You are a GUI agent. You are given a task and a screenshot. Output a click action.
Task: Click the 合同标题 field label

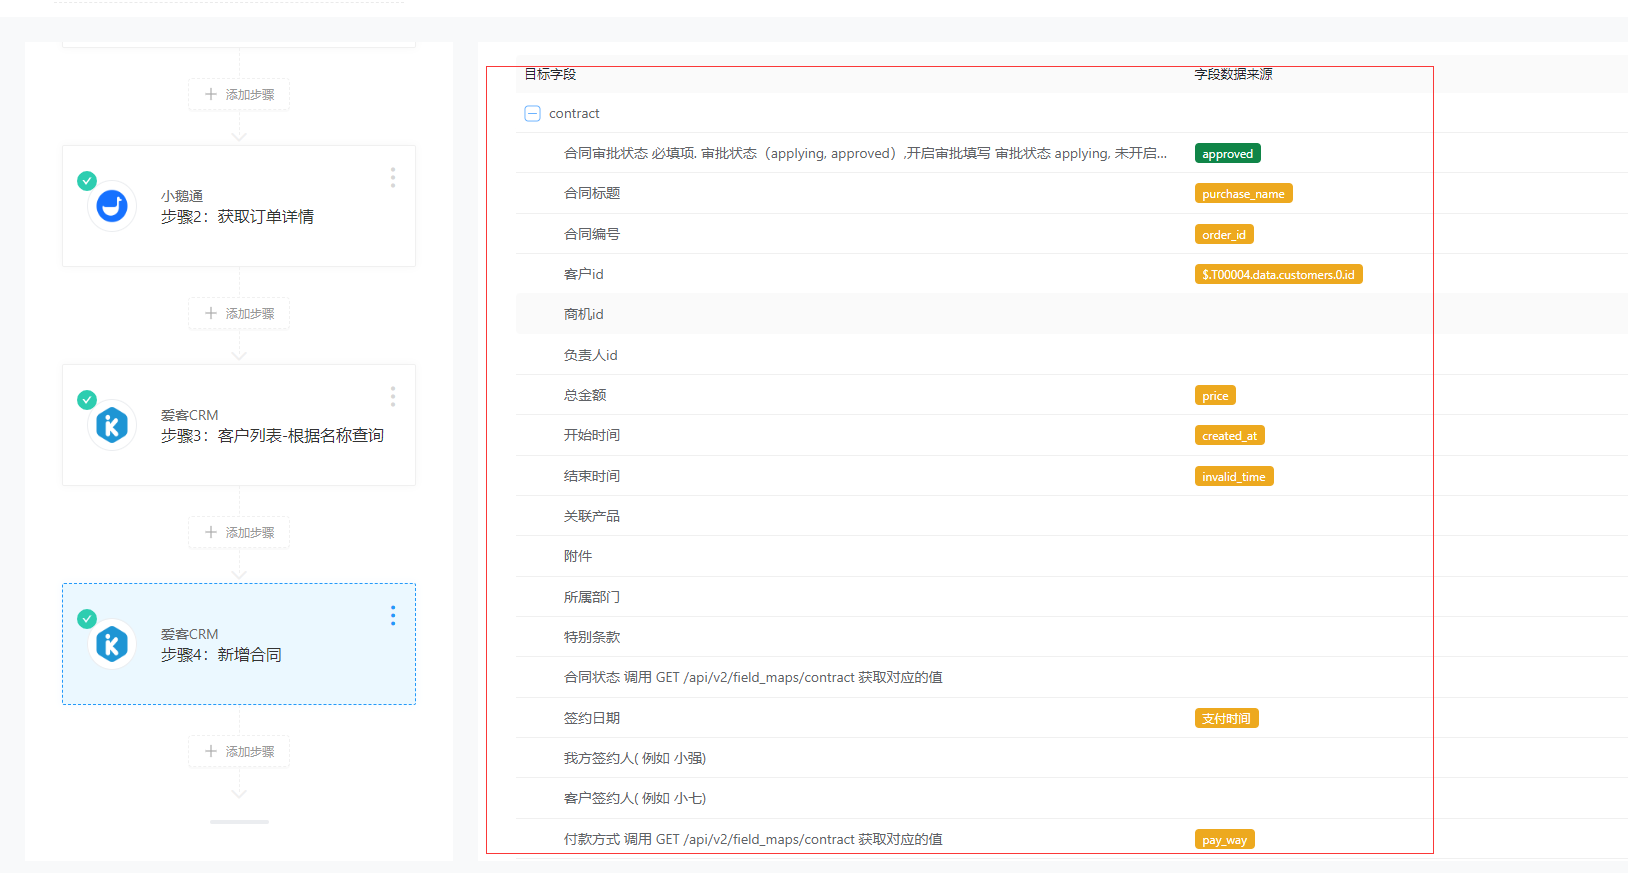click(x=592, y=193)
